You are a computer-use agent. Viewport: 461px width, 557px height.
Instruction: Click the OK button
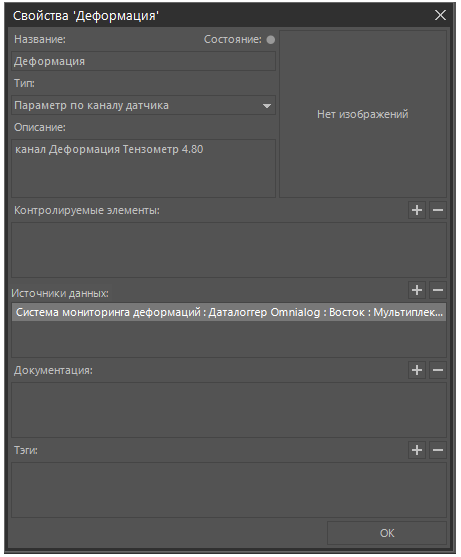pyautogui.click(x=387, y=533)
